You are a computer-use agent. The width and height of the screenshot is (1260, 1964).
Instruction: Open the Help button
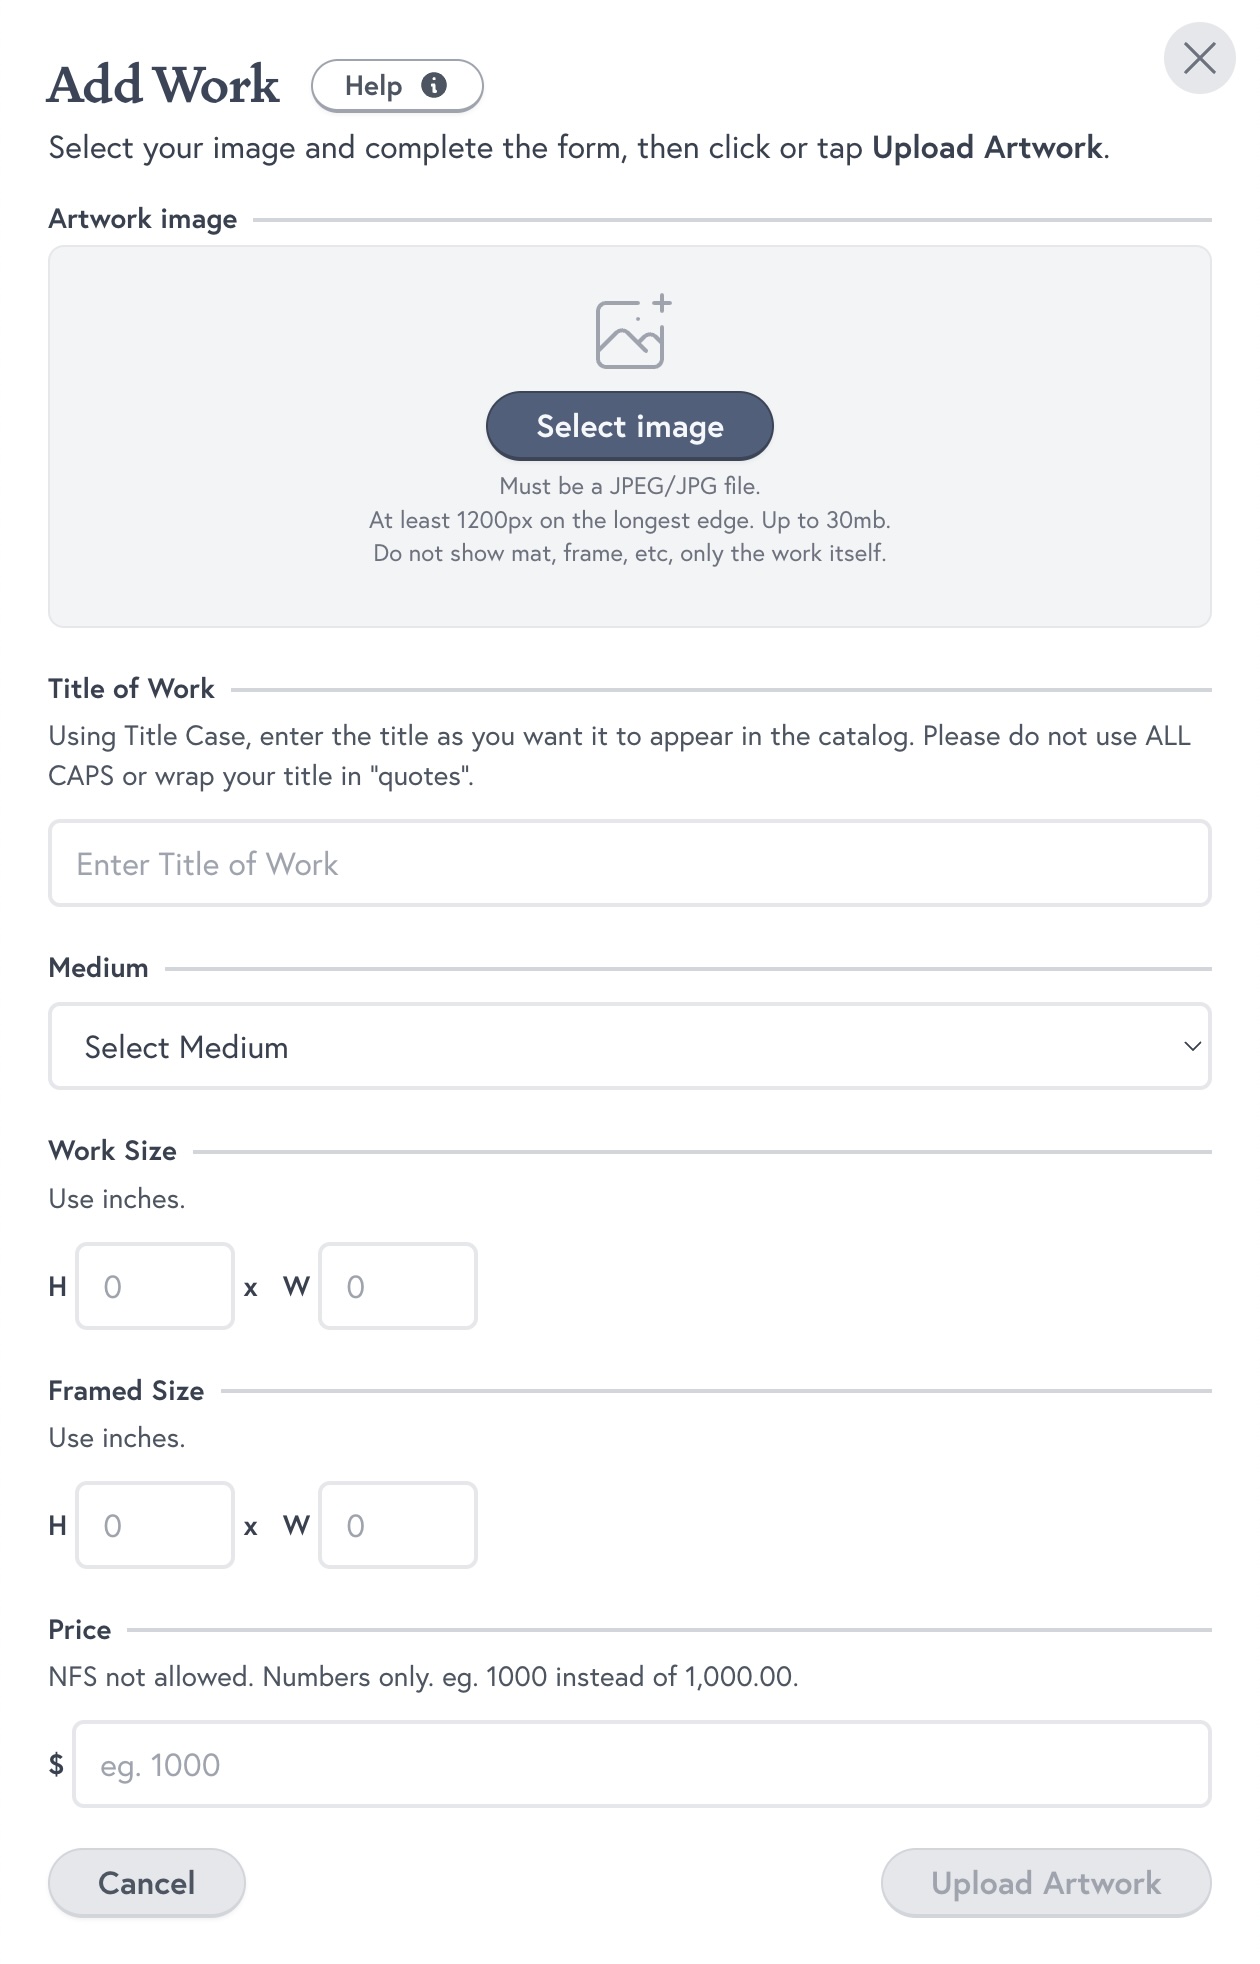(396, 86)
